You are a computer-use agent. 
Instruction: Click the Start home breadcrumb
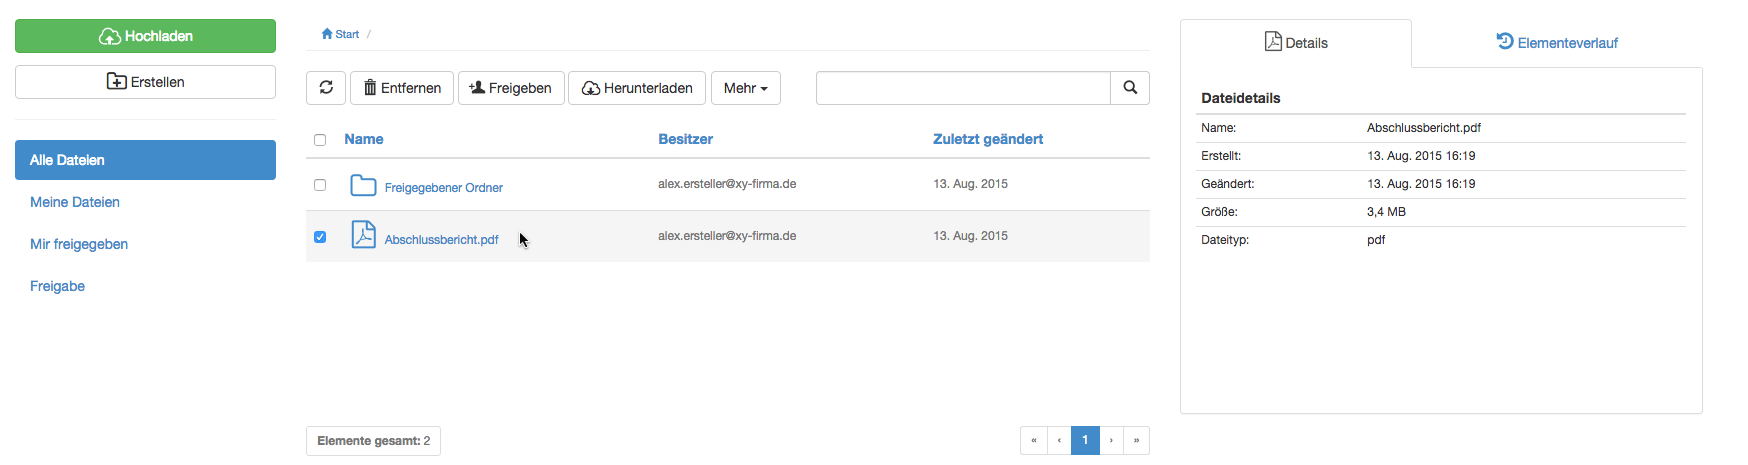[x=340, y=34]
